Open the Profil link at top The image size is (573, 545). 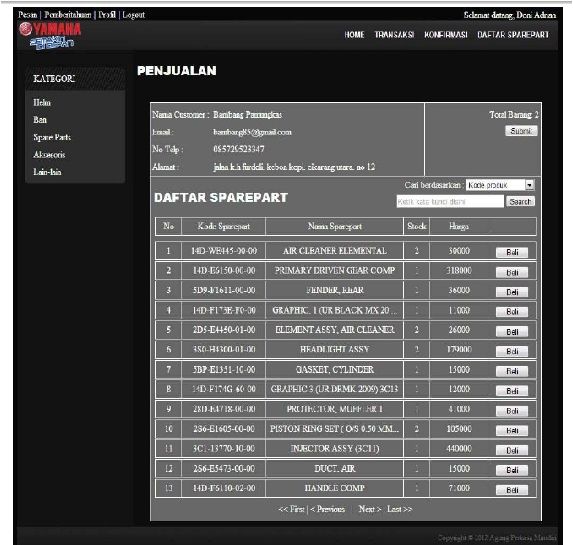coord(107,15)
